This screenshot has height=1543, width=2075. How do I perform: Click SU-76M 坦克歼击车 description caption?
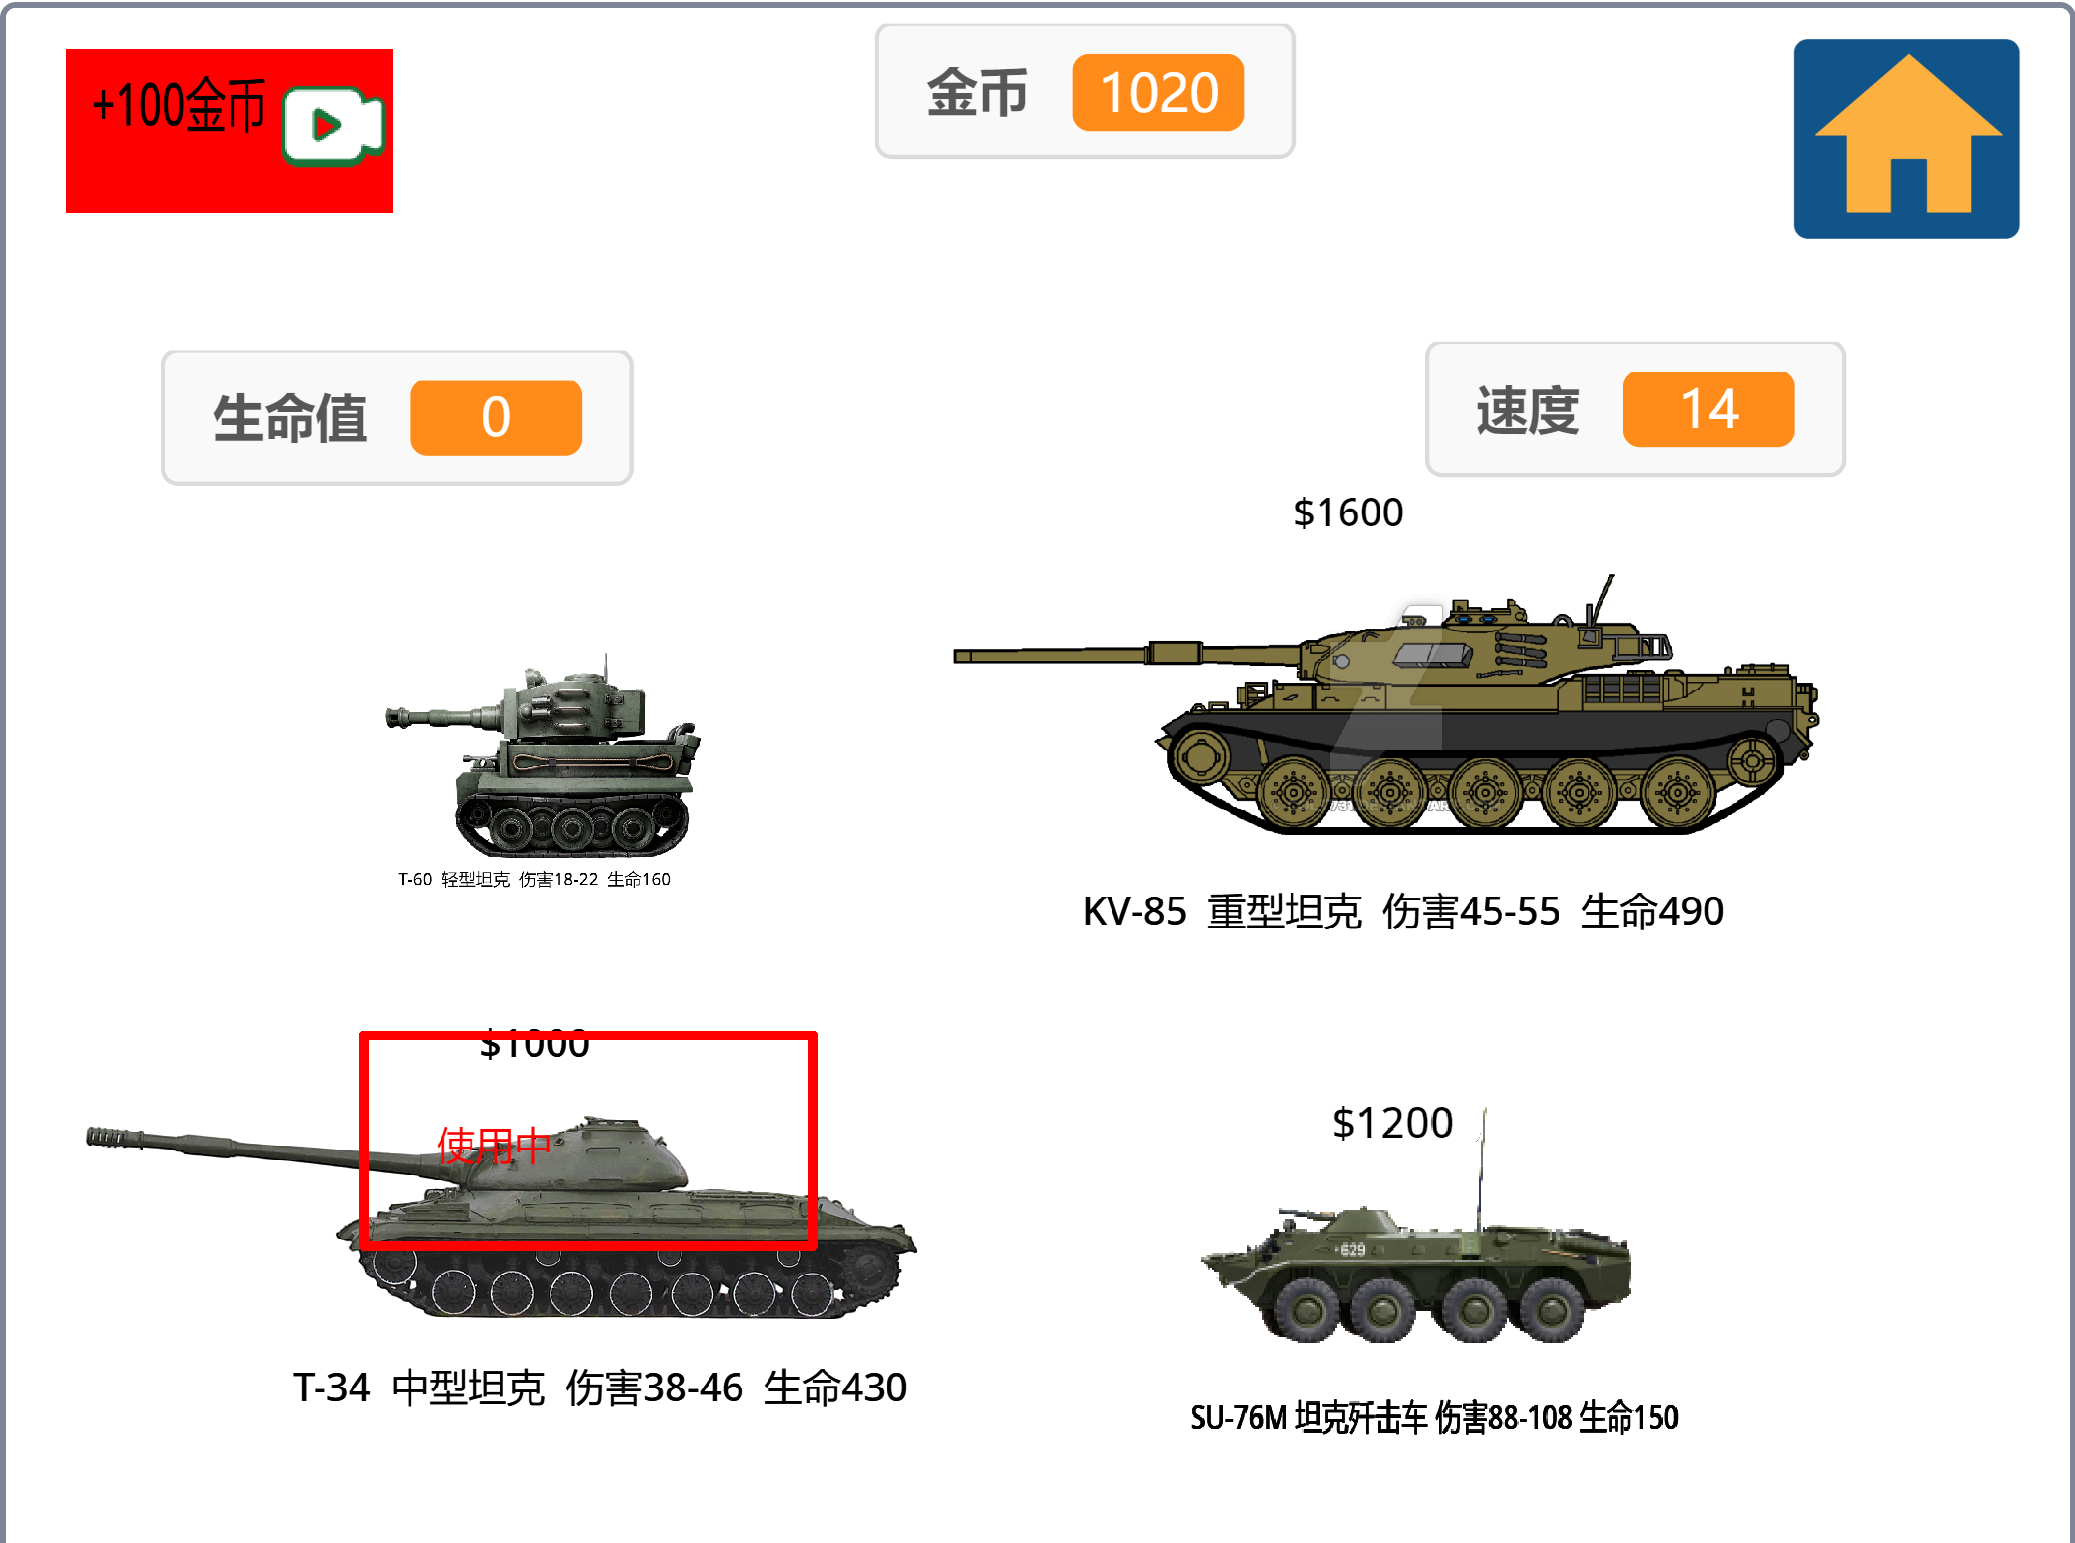1434,1418
